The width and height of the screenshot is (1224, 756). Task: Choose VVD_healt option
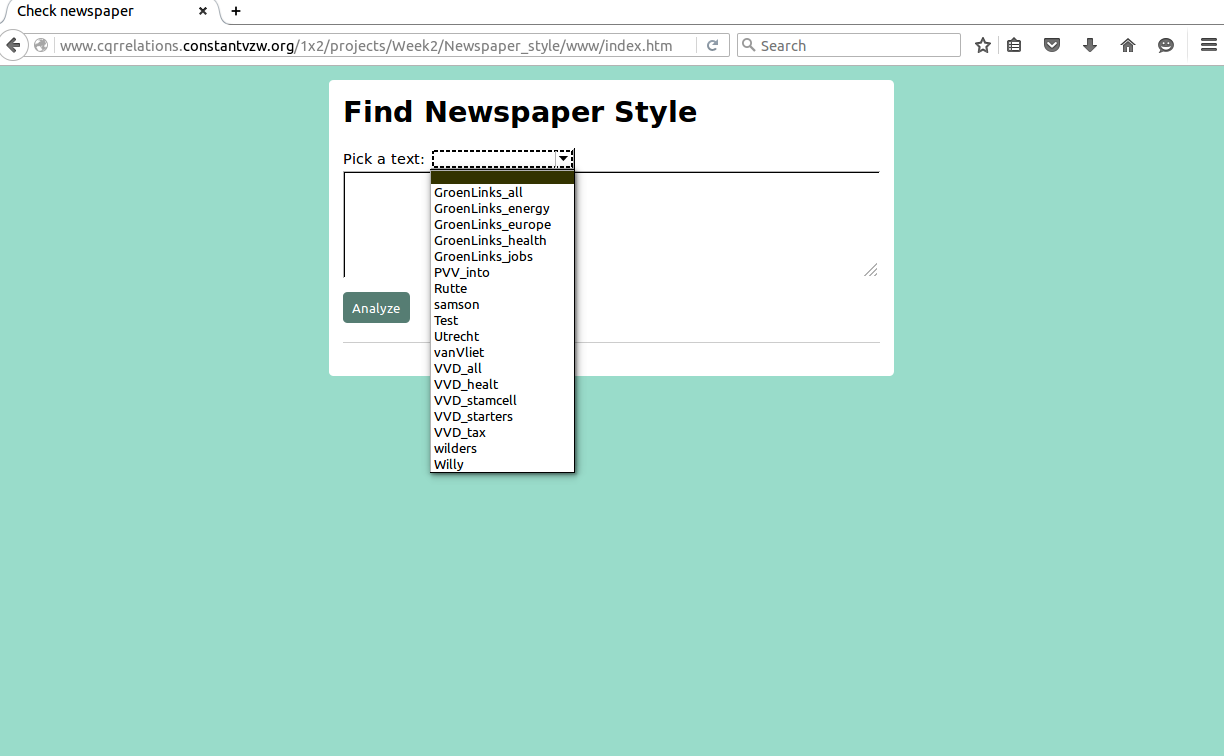point(502,385)
